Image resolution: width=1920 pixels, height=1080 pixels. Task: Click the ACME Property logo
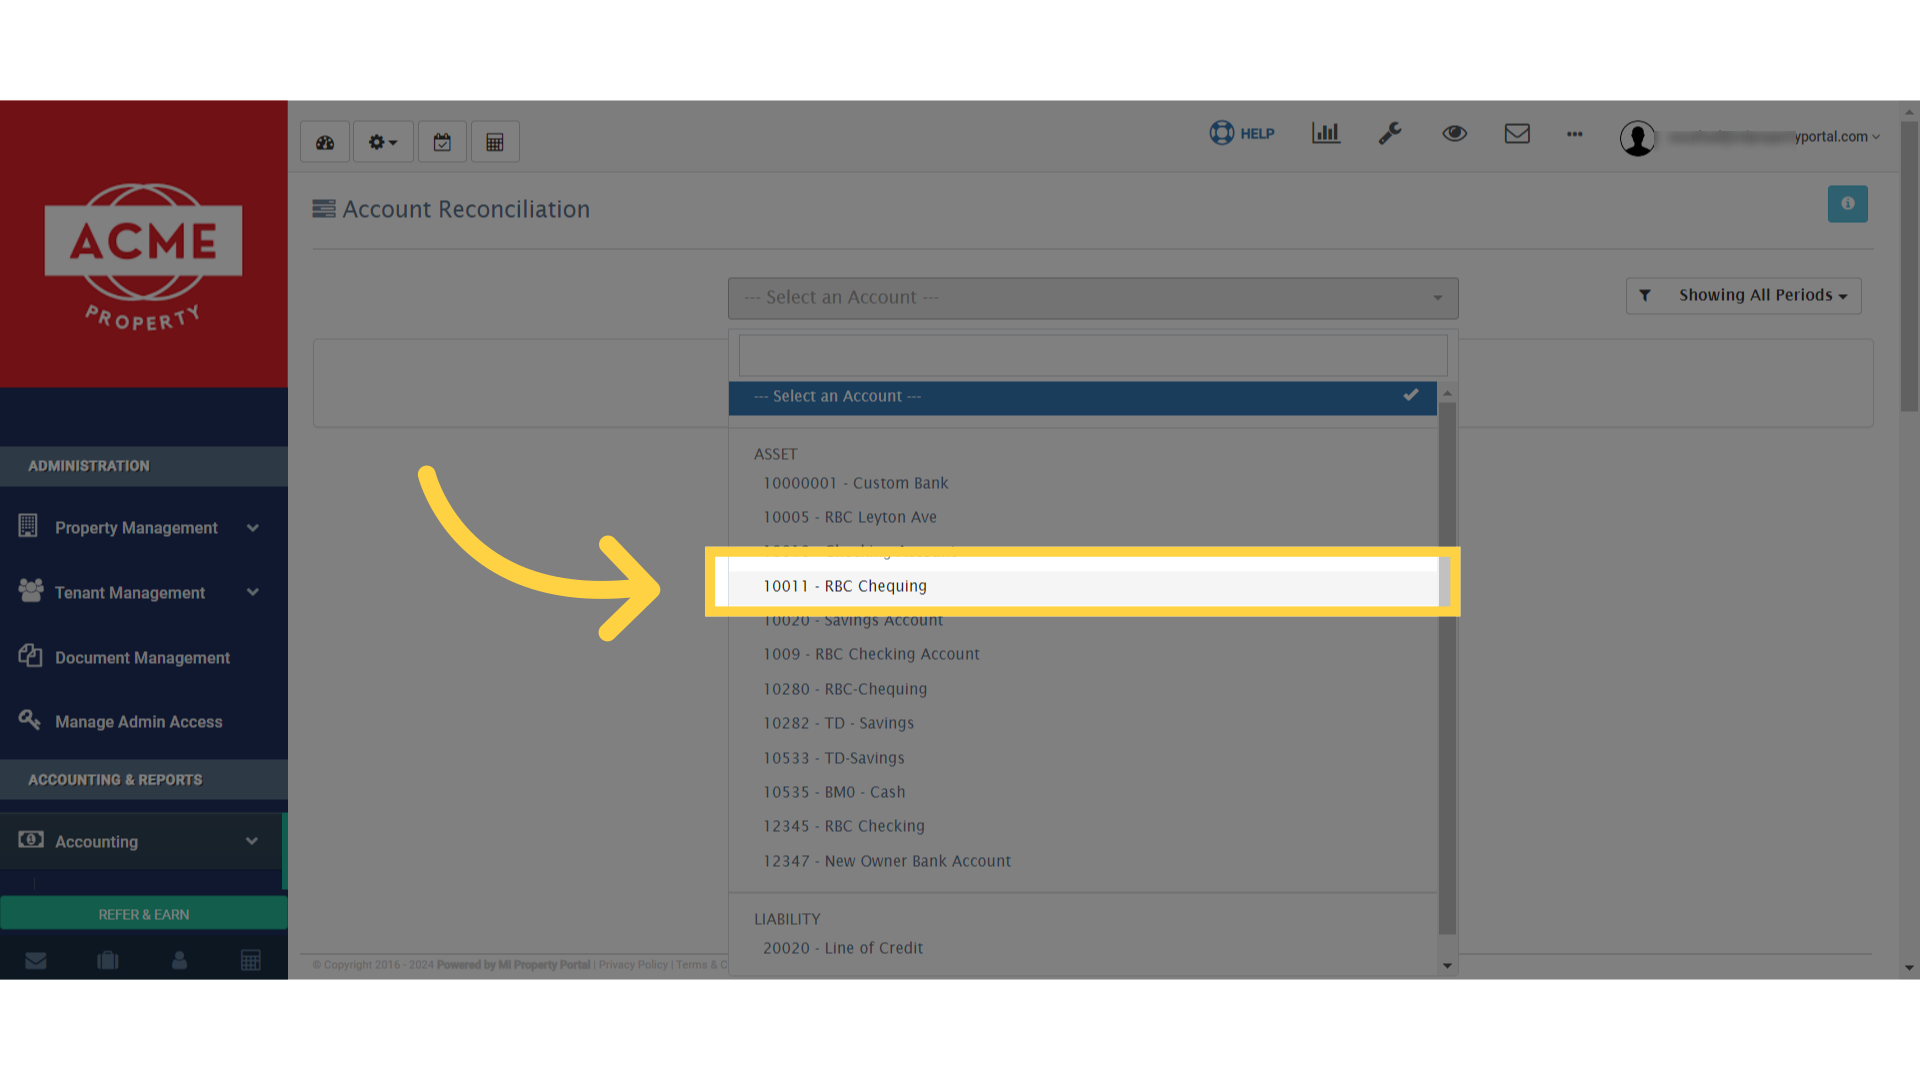[x=143, y=256]
